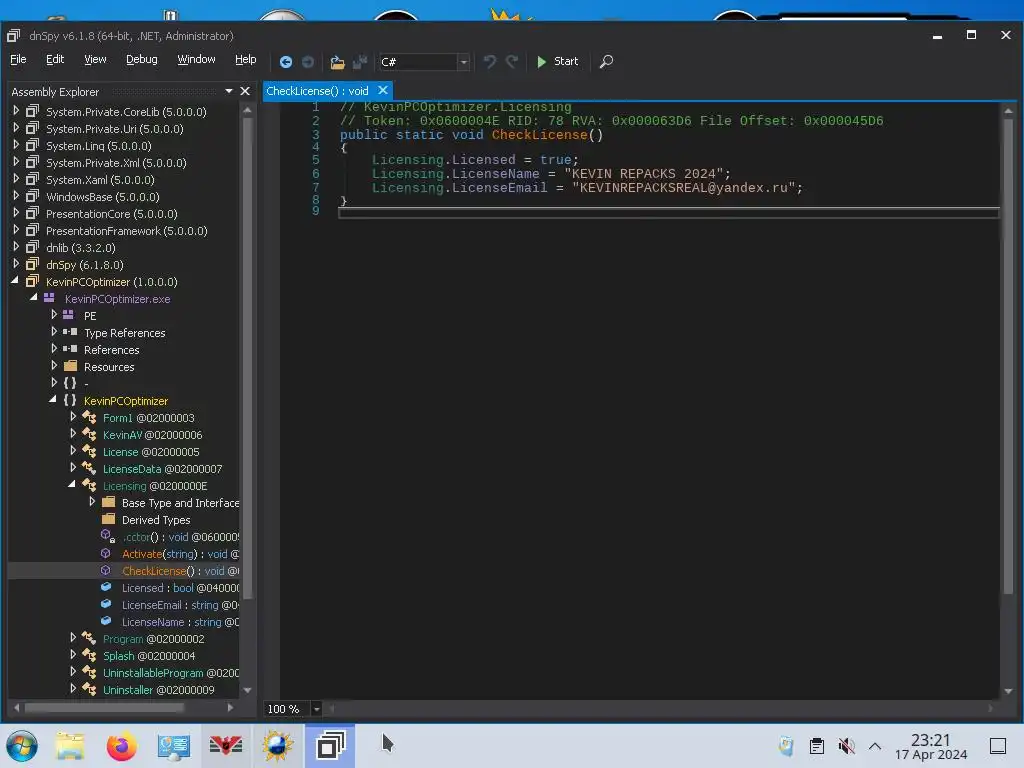Viewport: 1024px width, 768px height.
Task: Expand the PE node
Action: 54,315
